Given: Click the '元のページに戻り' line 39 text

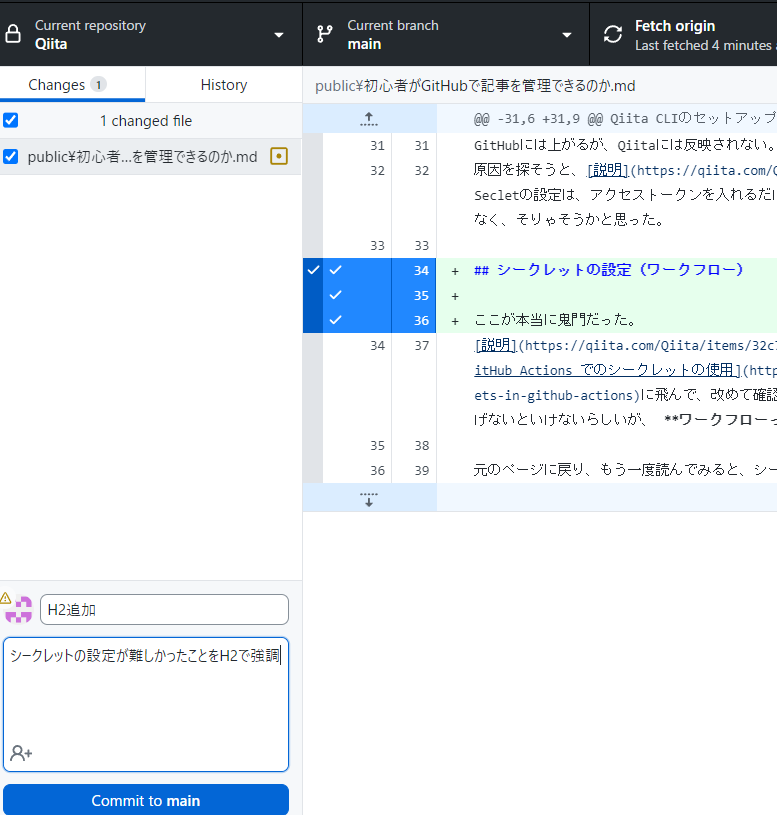Looking at the screenshot, I should (625, 470).
